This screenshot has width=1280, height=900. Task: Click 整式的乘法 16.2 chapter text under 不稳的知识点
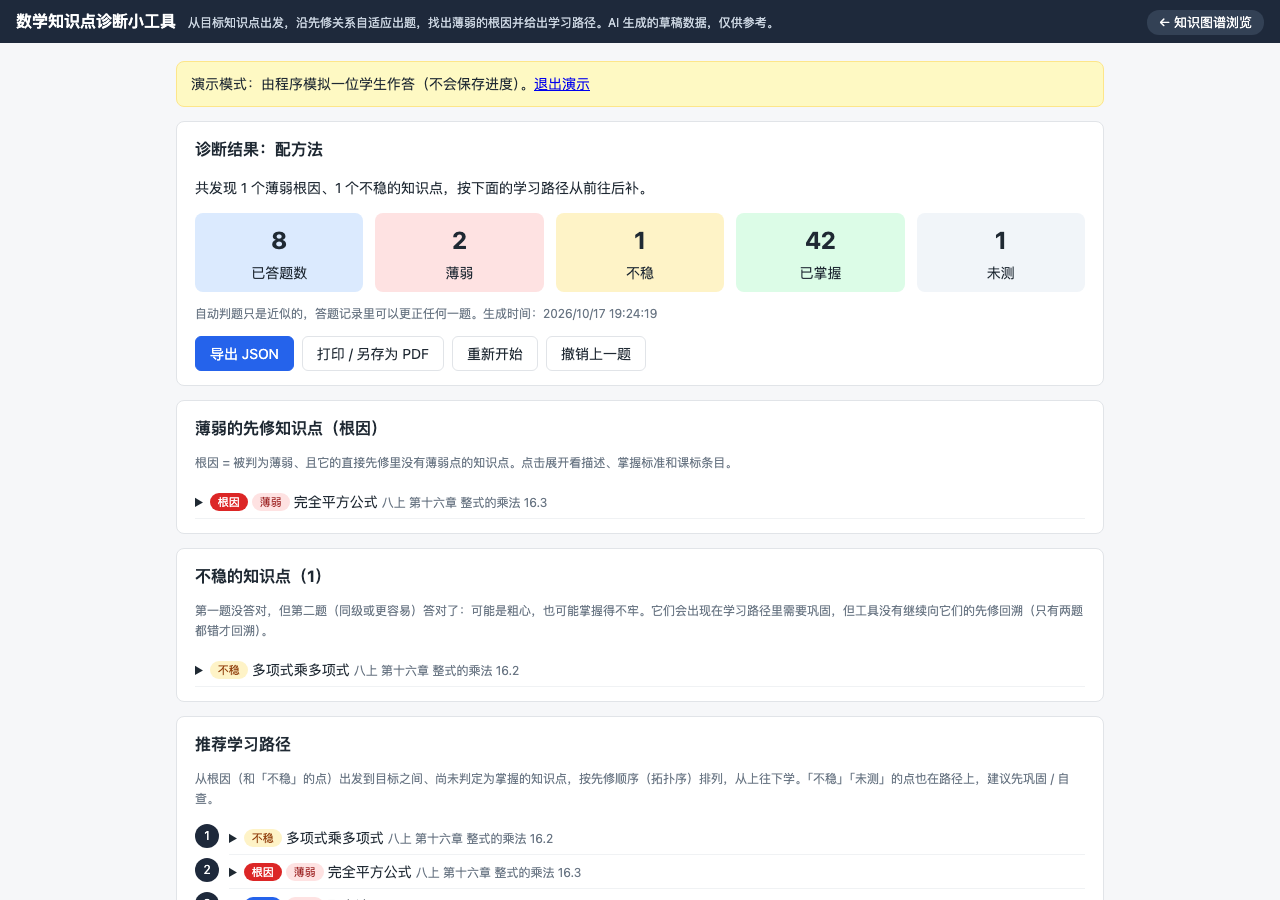point(476,670)
